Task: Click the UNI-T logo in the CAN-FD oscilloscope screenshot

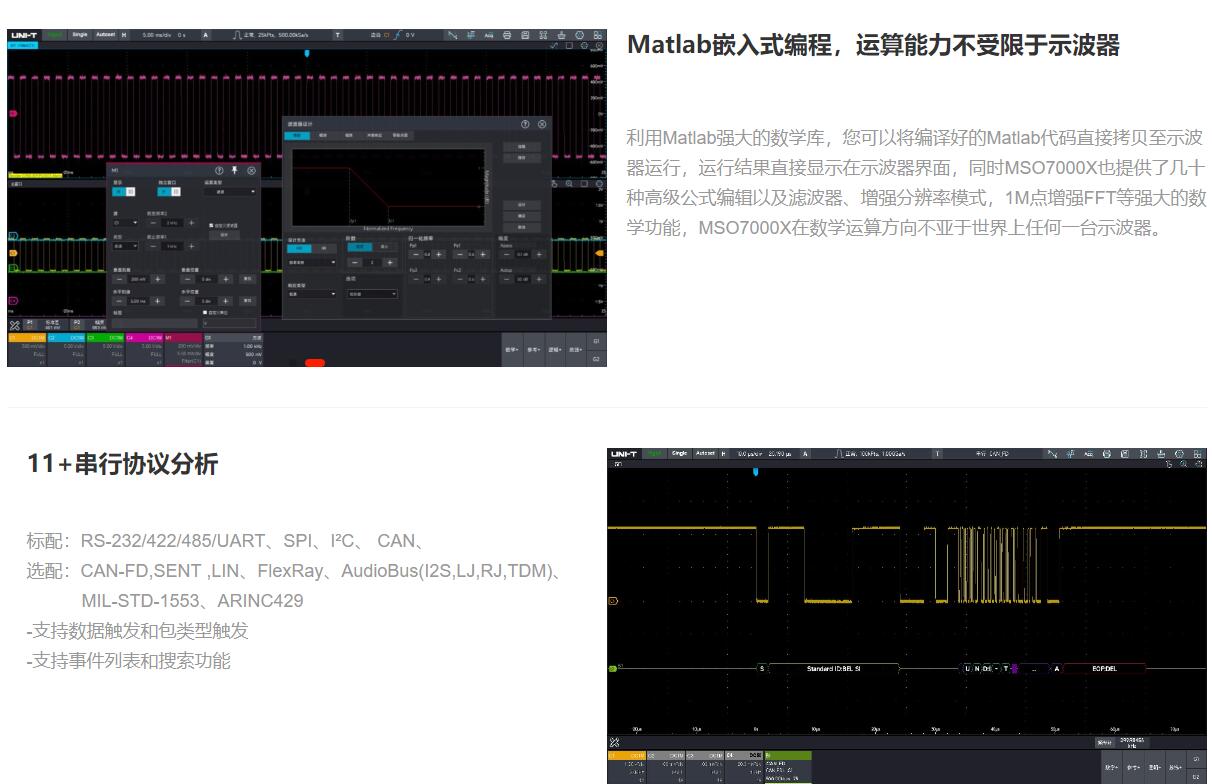Action: (x=623, y=454)
